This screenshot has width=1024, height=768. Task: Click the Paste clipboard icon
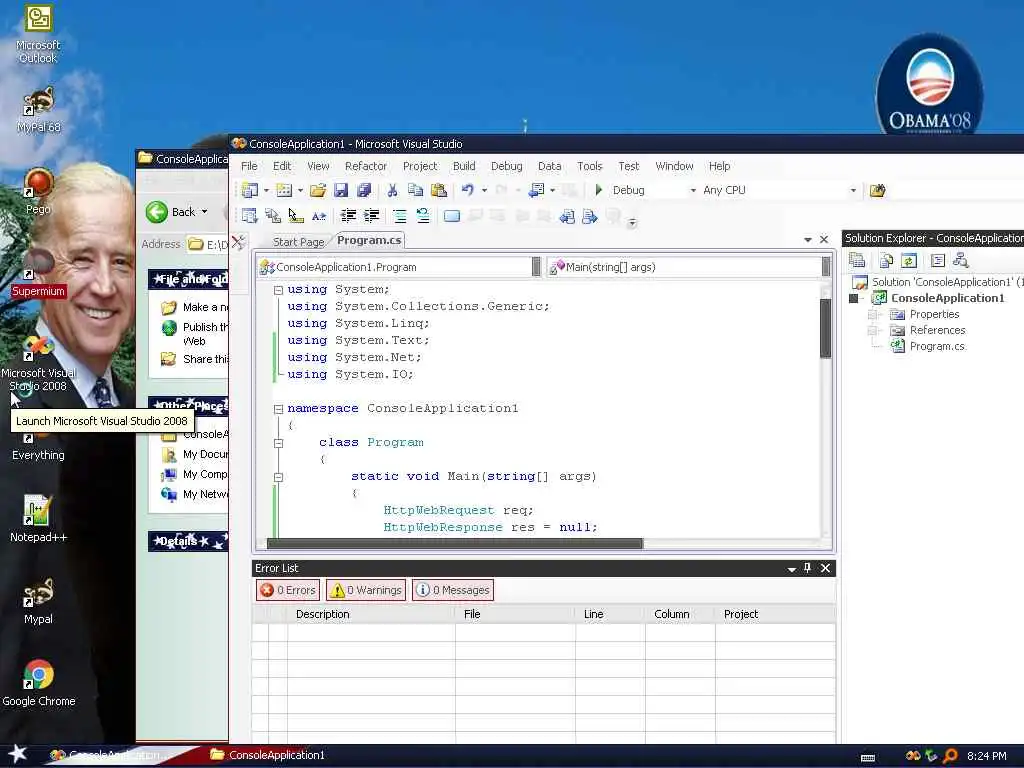[x=439, y=190]
